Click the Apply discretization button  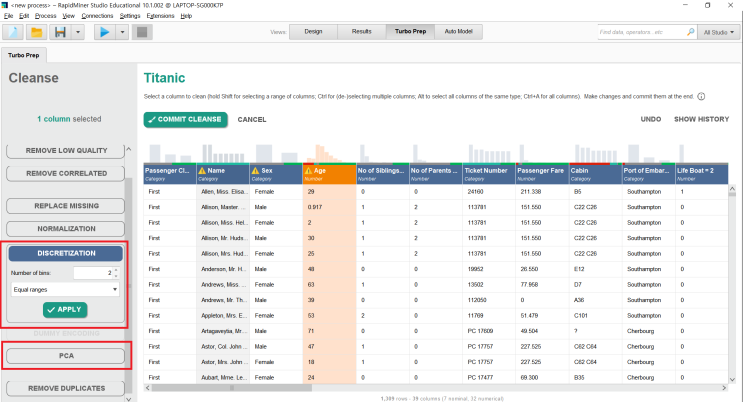click(x=65, y=310)
